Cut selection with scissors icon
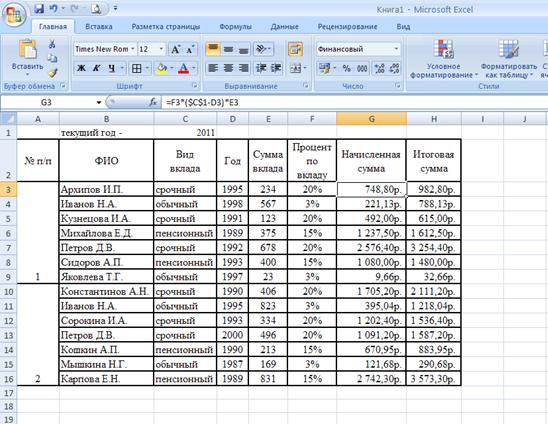 click(52, 44)
